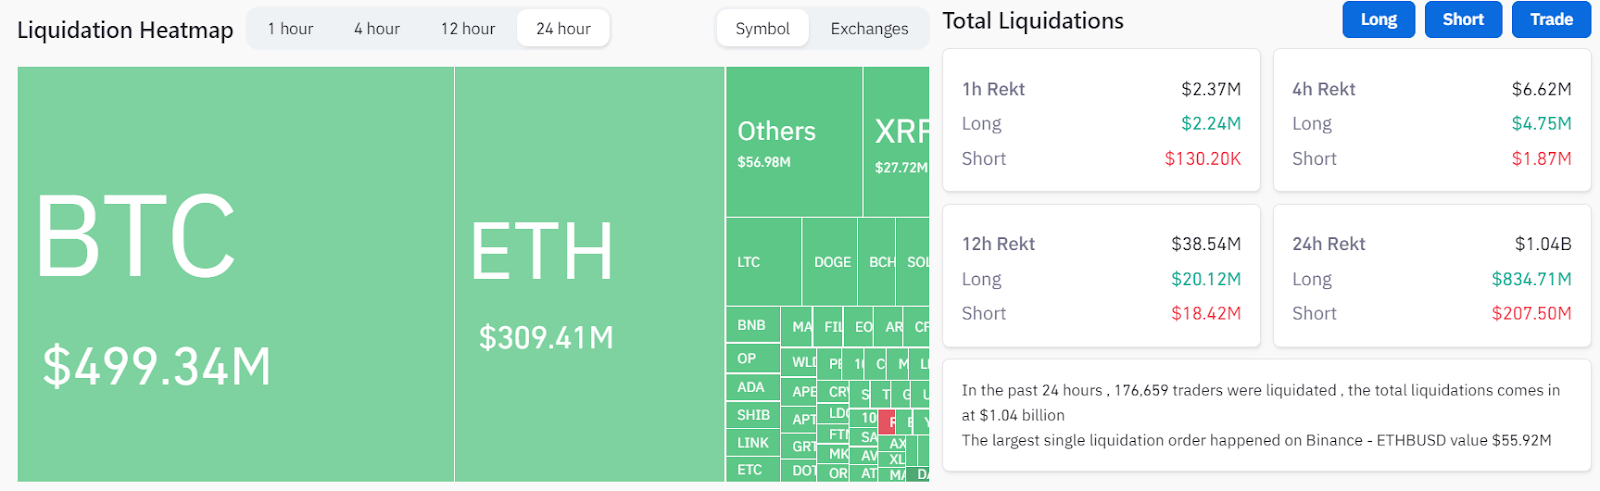The image size is (1600, 491).
Task: Select the LTC tile in heatmap
Action: [x=764, y=262]
